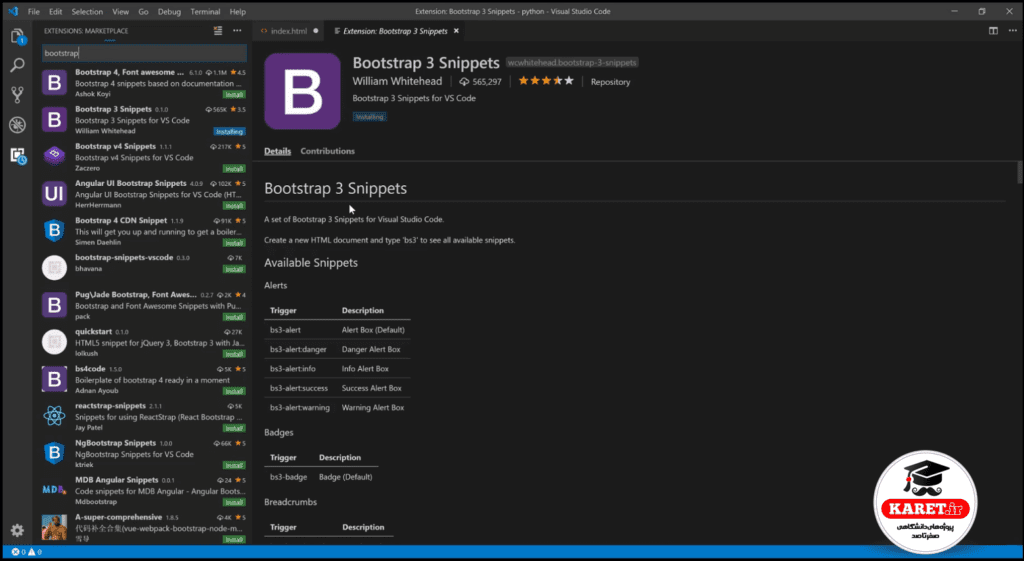Click the MDB Angular Snippets icon

point(54,490)
